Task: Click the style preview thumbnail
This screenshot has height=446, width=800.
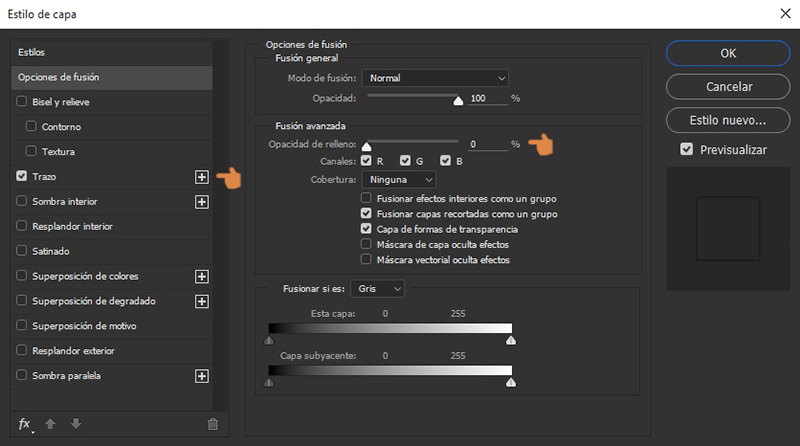Action: [728, 229]
